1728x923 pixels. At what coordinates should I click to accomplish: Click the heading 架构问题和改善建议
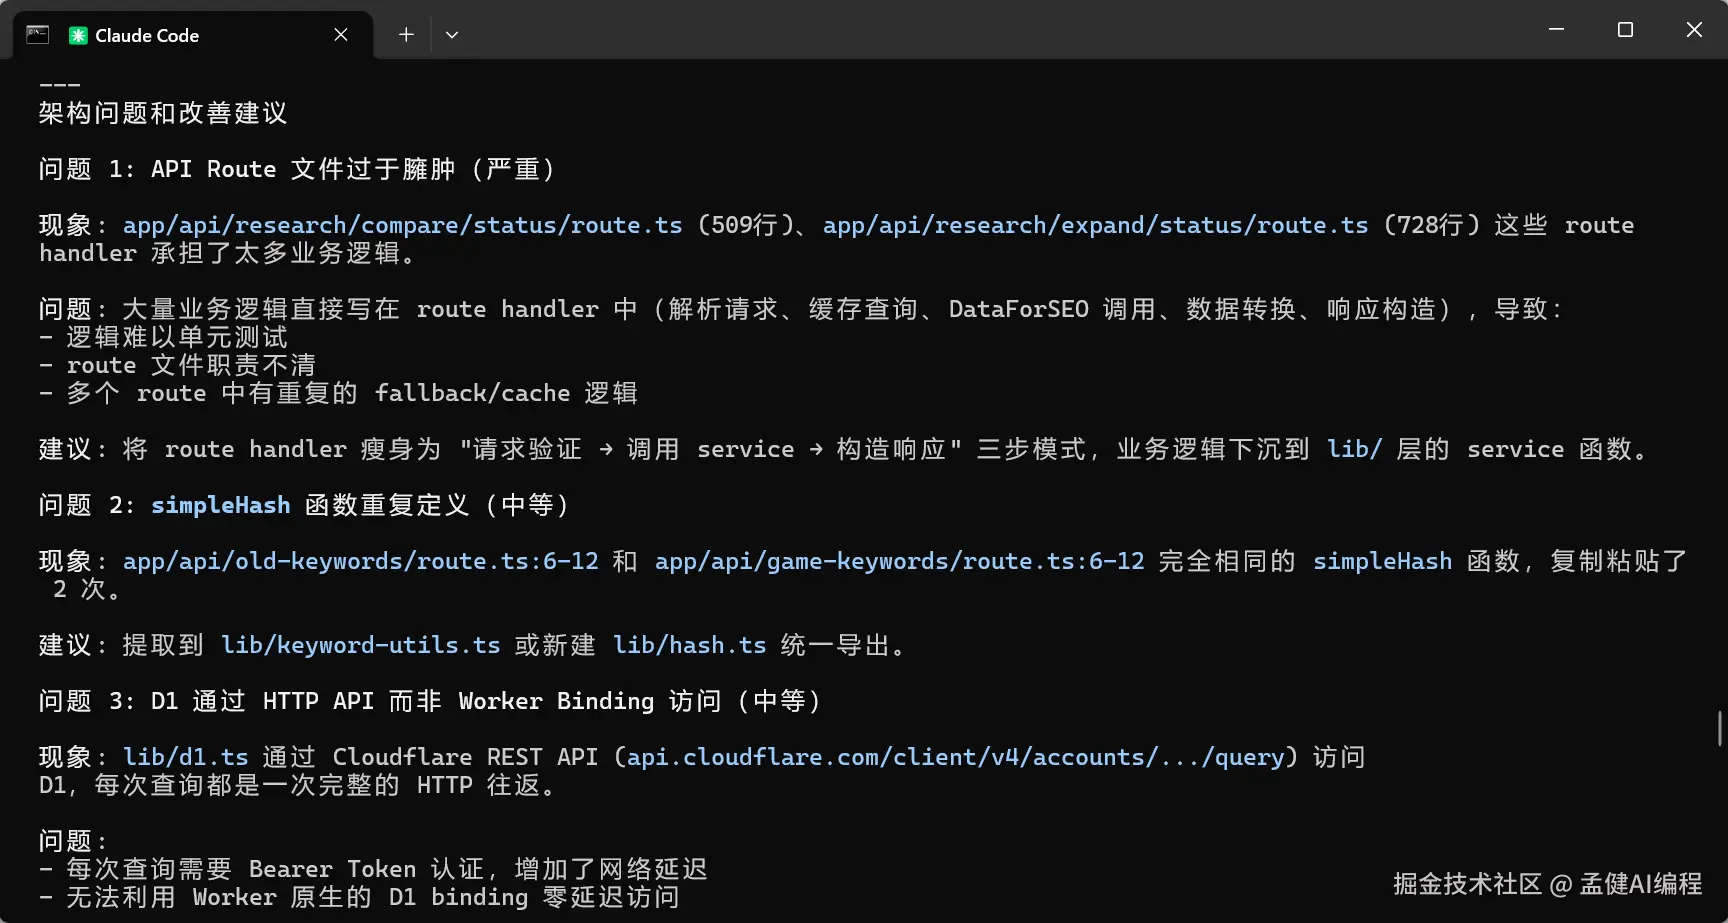163,113
